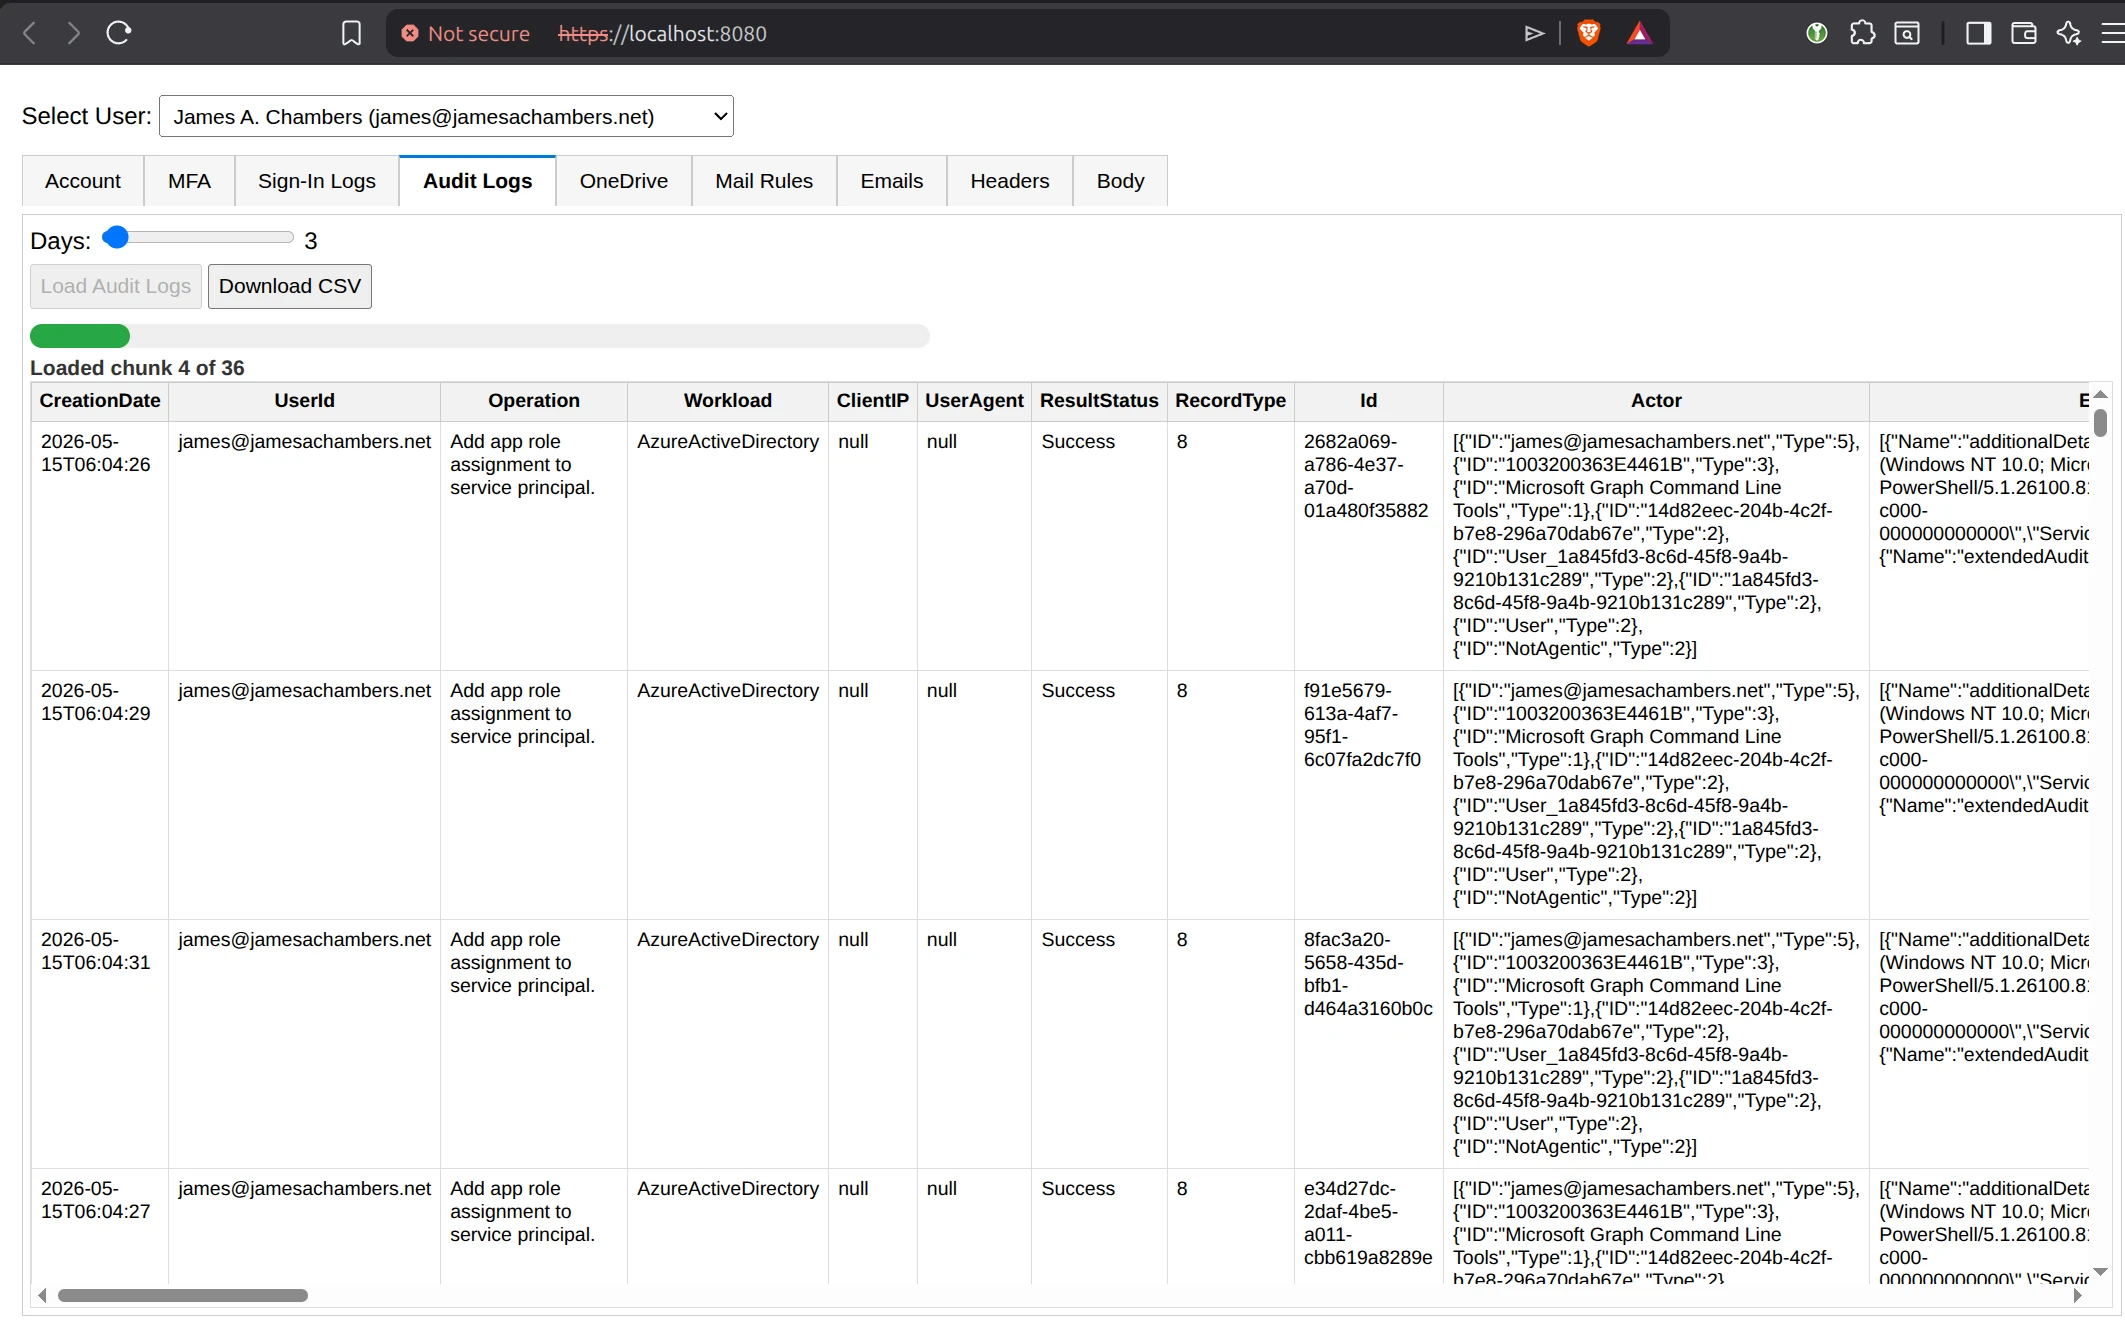The height and width of the screenshot is (1329, 2125).
Task: Click the Operation column header
Action: 534,401
